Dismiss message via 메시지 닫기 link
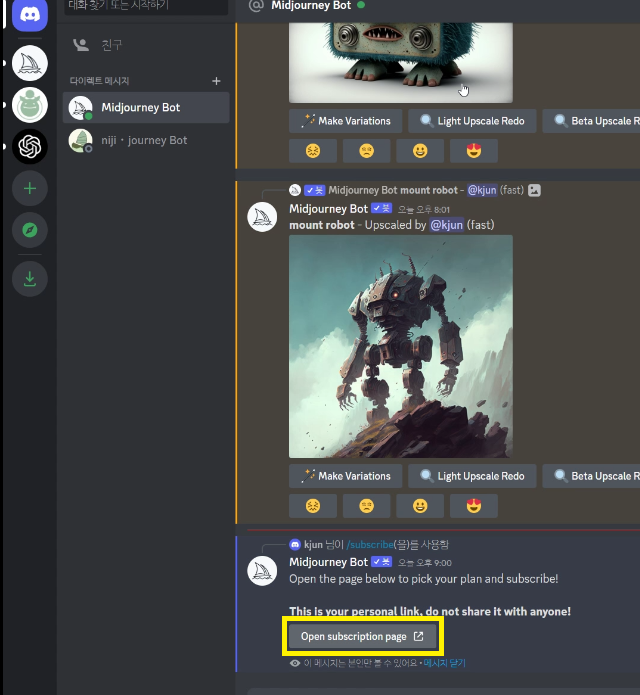The height and width of the screenshot is (695, 640). click(x=445, y=663)
